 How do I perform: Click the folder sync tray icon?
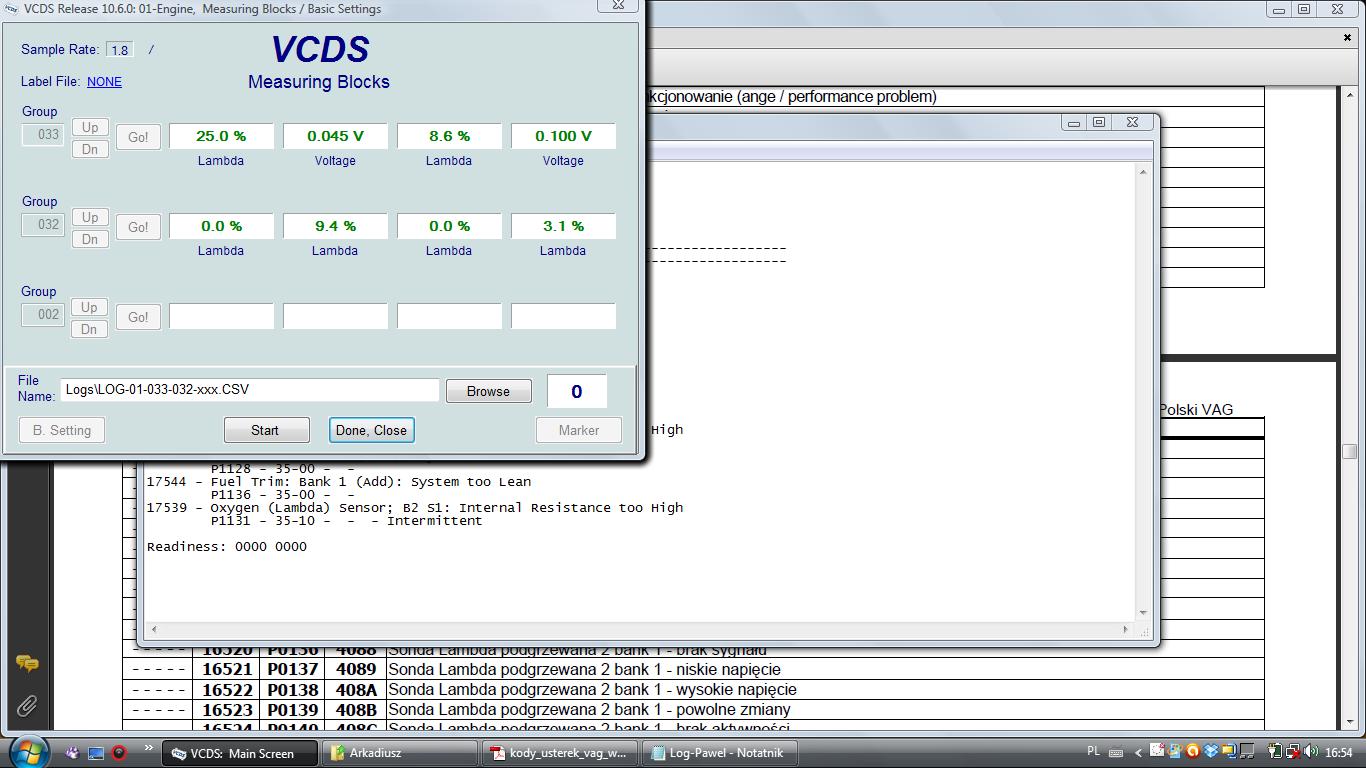[x=1228, y=752]
